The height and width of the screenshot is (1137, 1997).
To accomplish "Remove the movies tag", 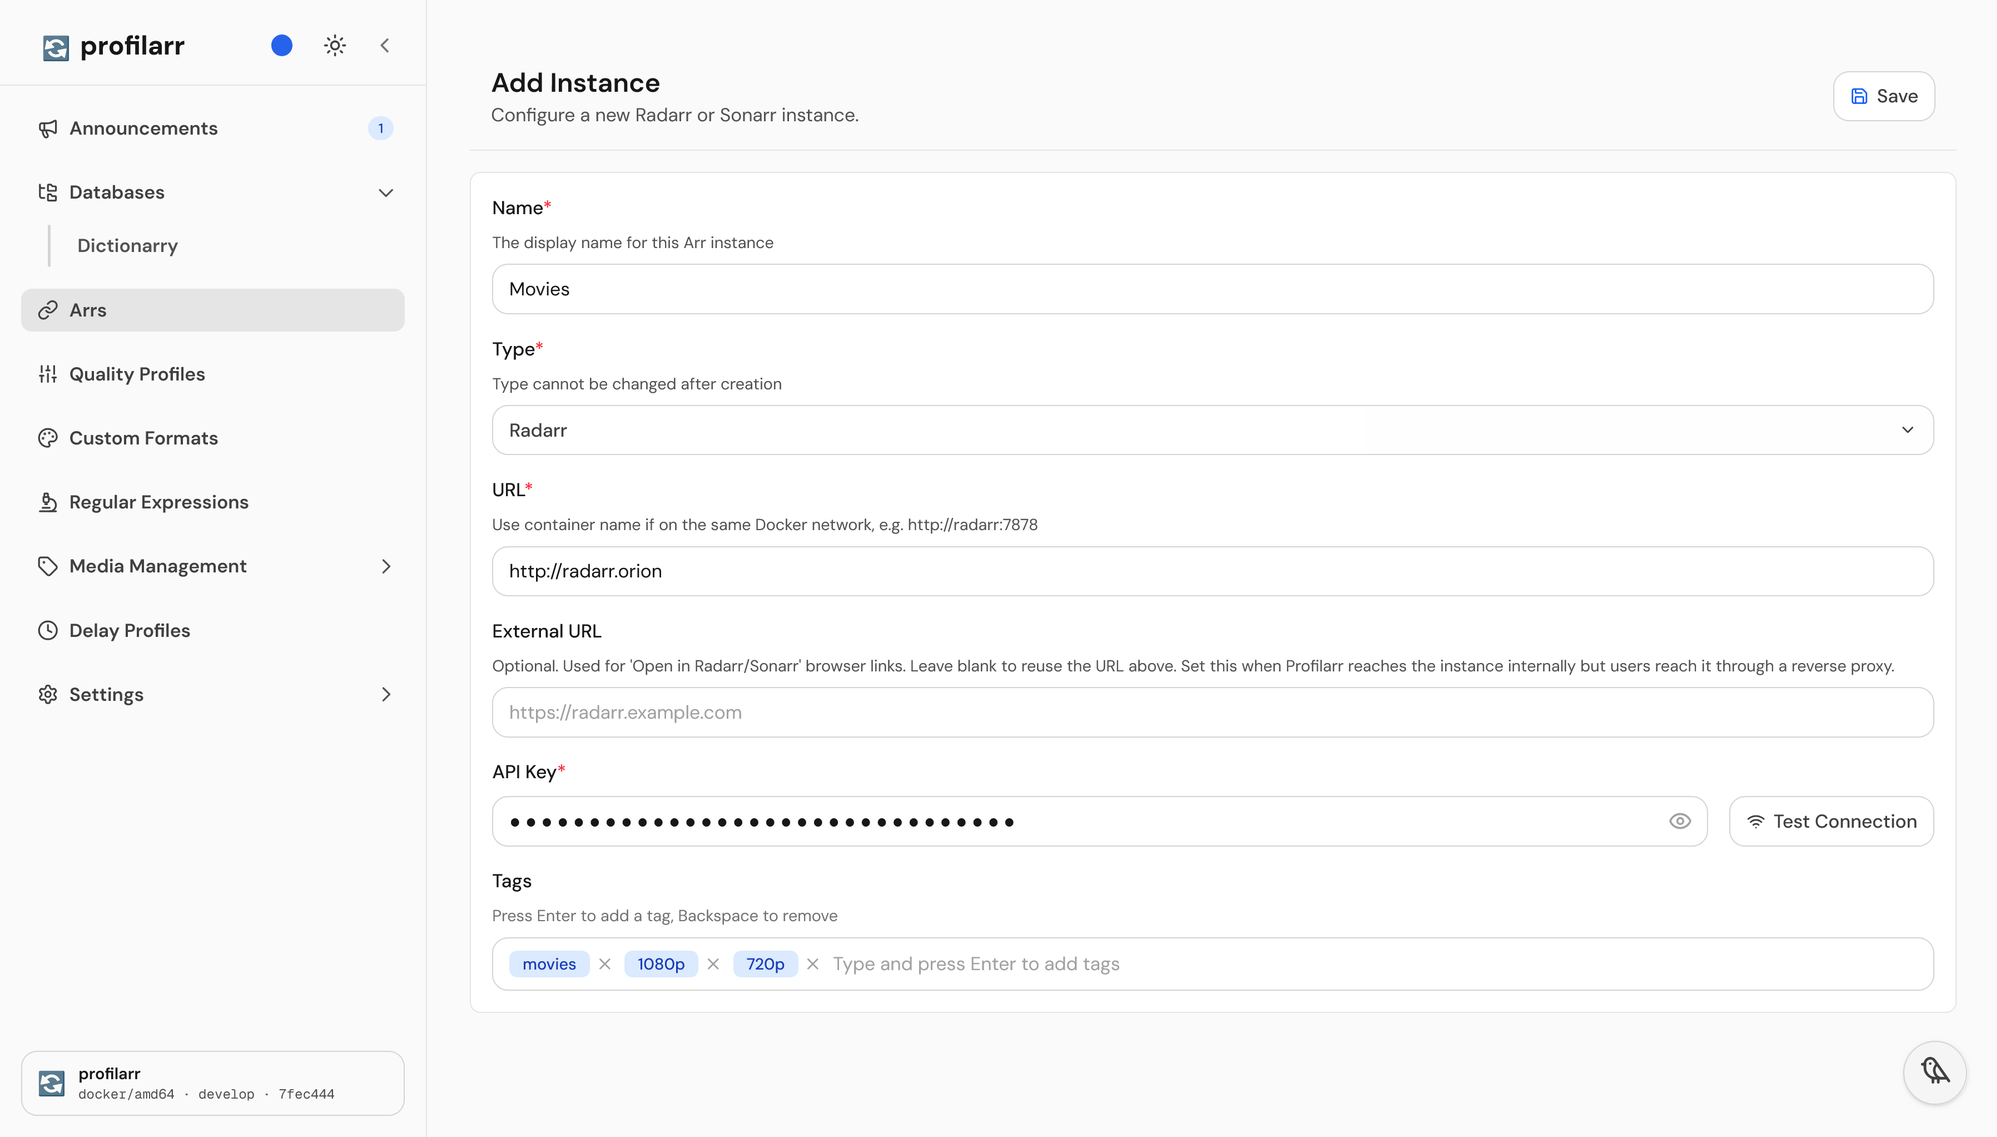I will [x=605, y=964].
